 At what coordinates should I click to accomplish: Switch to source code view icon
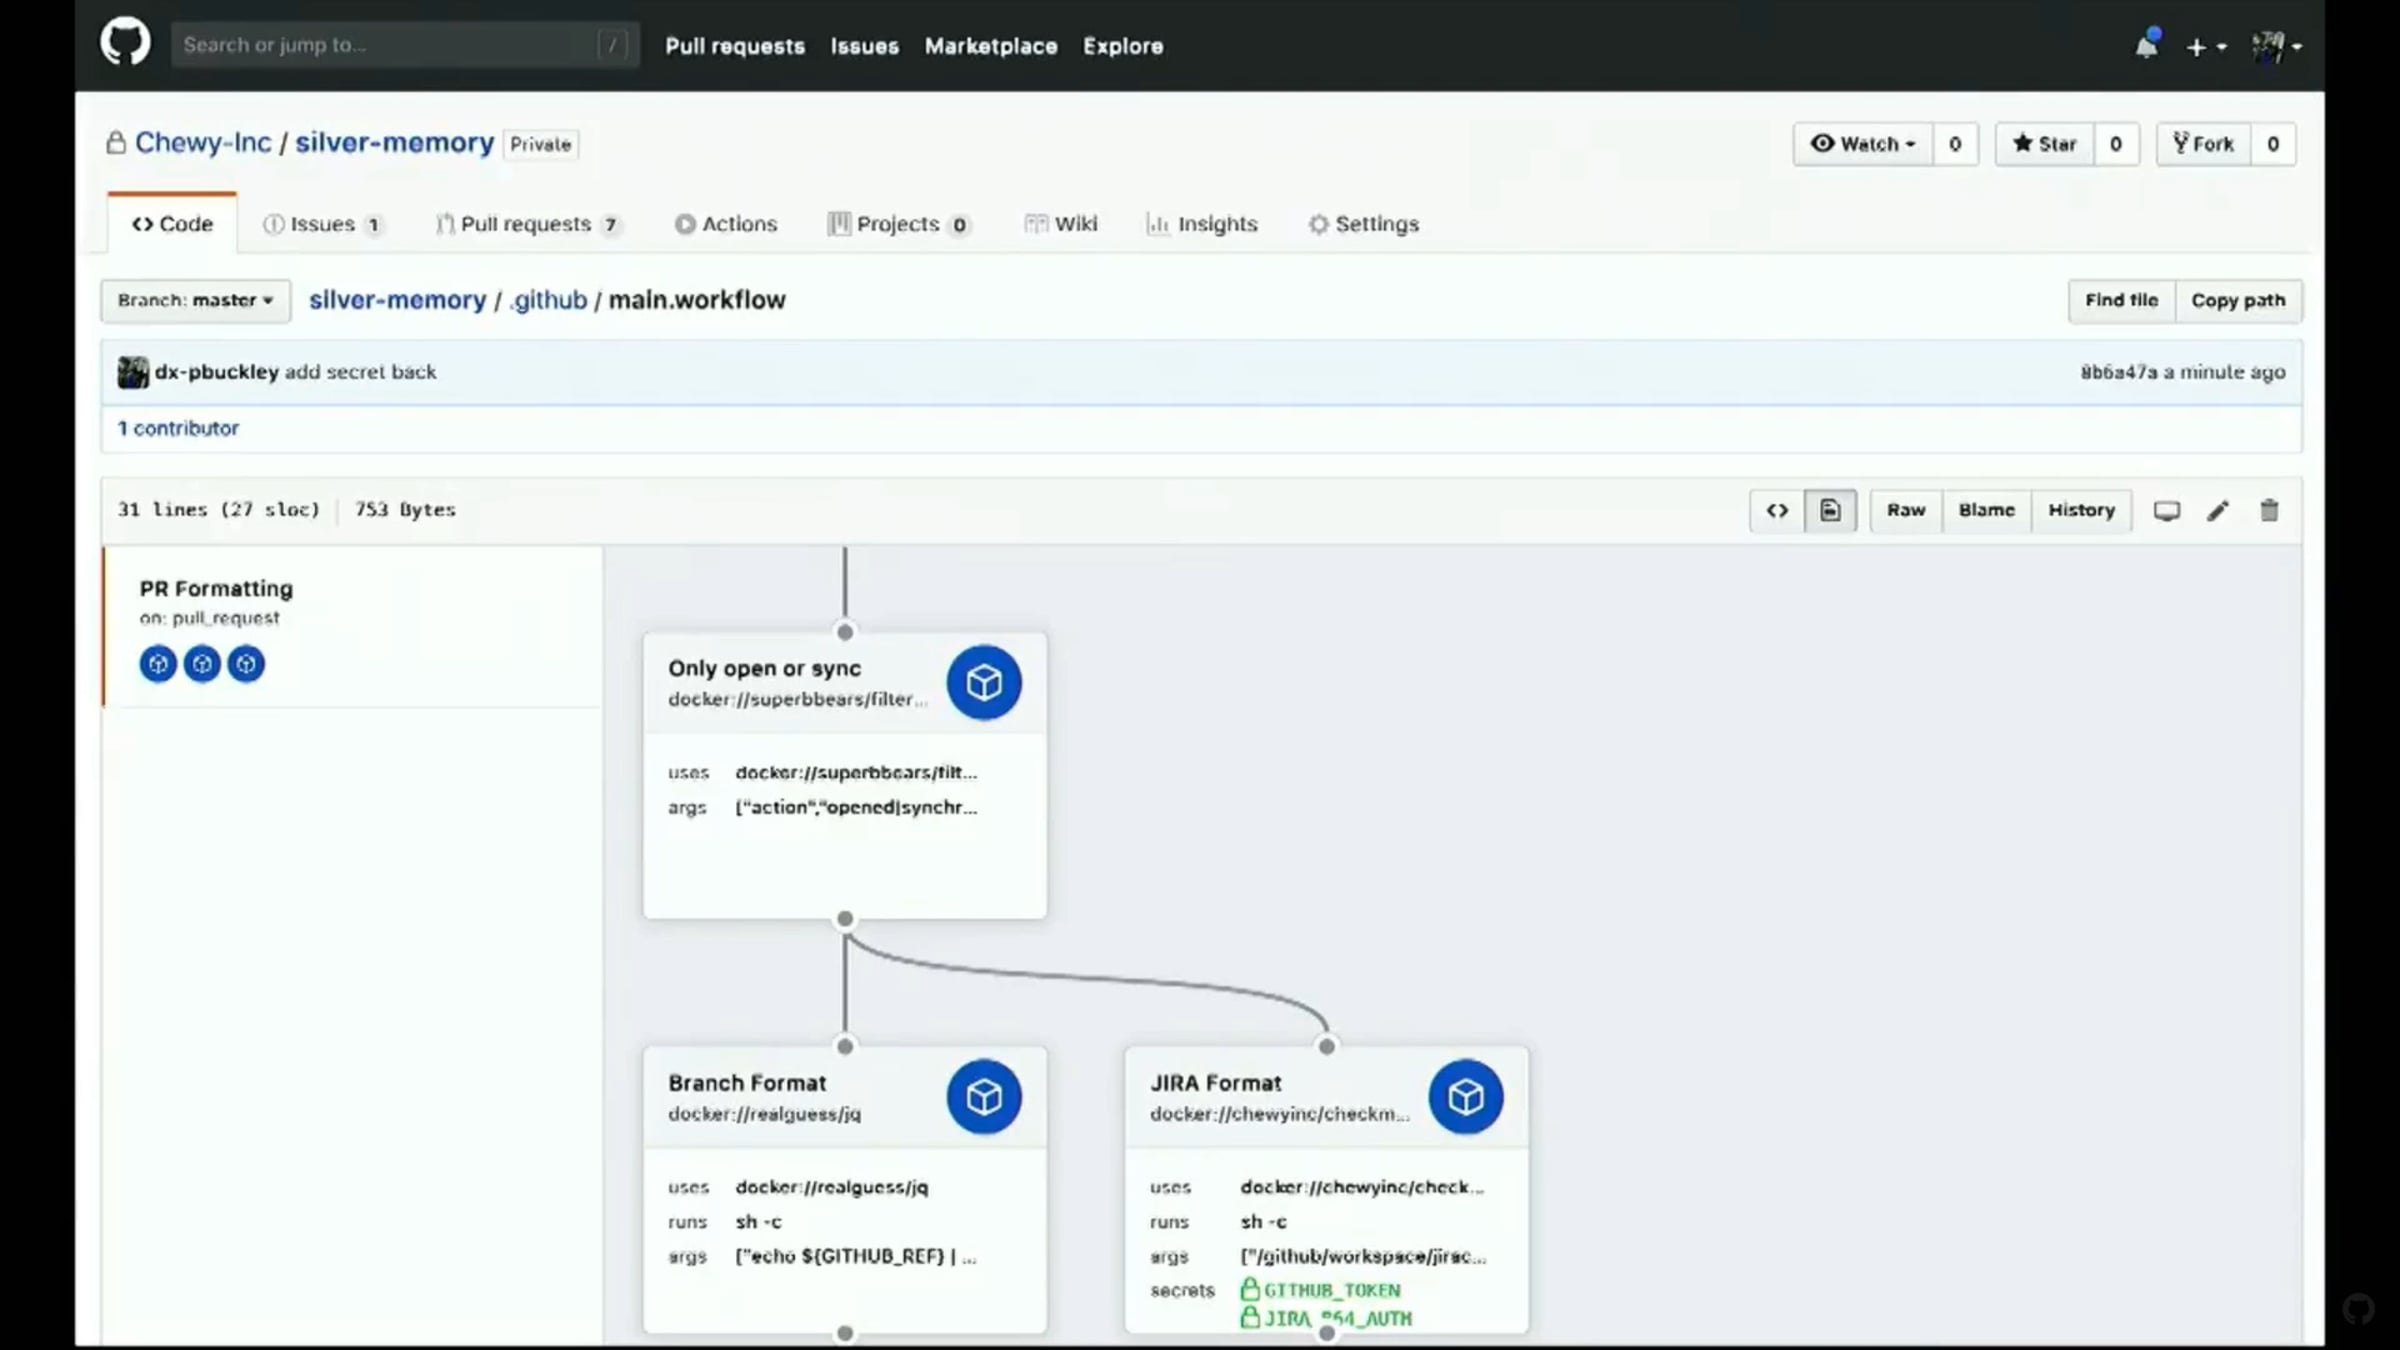pos(1777,511)
